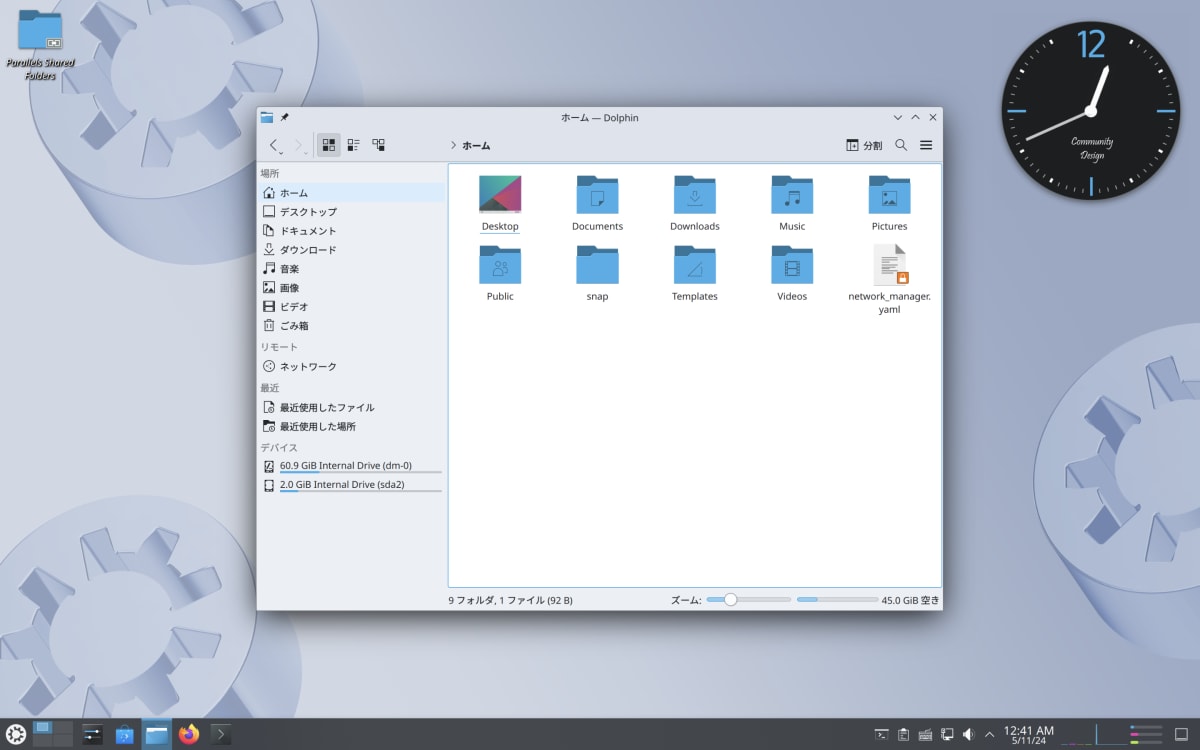
Task: Select the Desktop folder icon
Action: coord(500,194)
